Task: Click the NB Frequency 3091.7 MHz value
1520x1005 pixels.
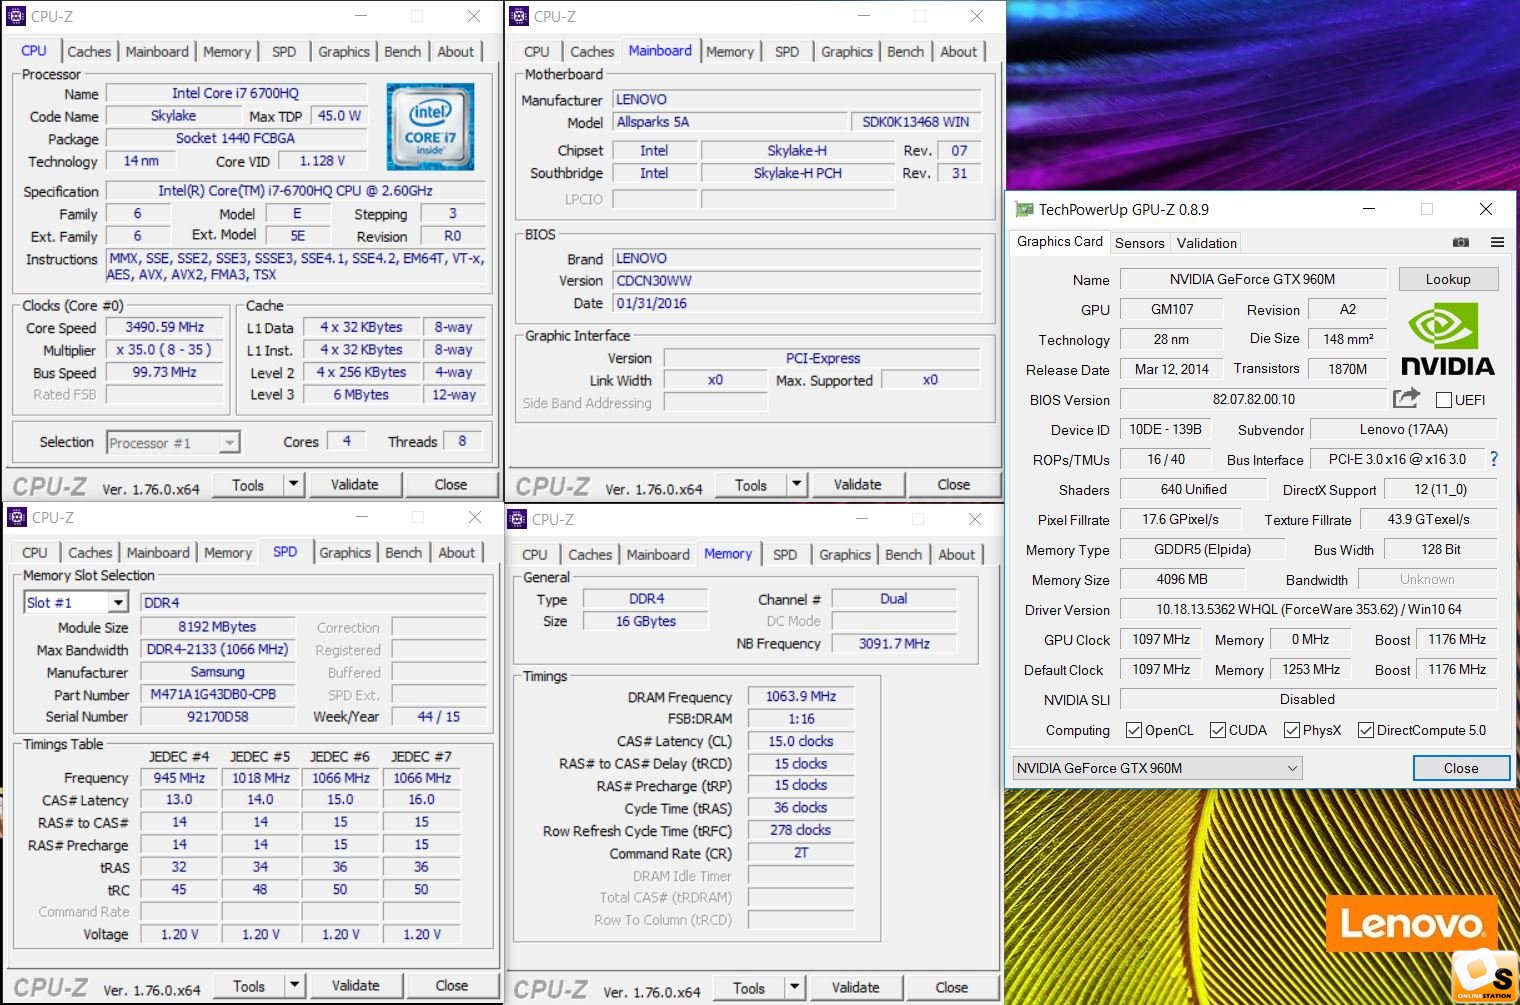Action: point(894,643)
